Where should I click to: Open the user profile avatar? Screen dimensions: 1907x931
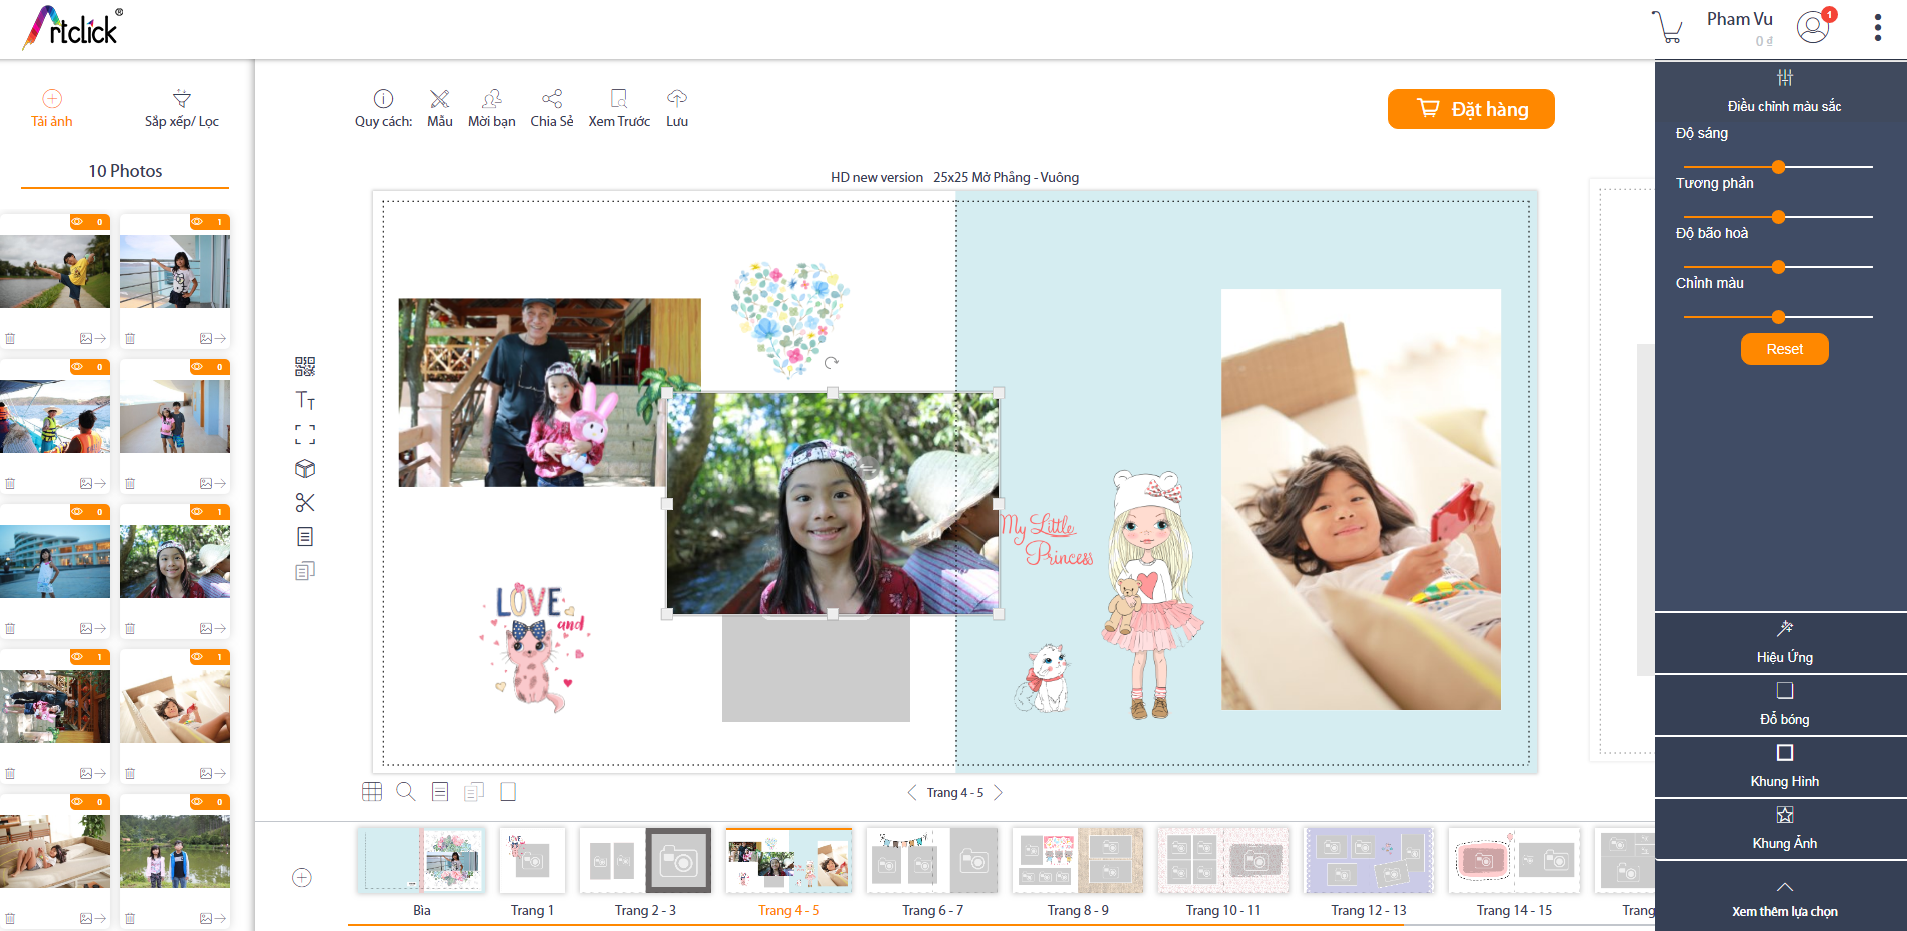click(x=1813, y=27)
